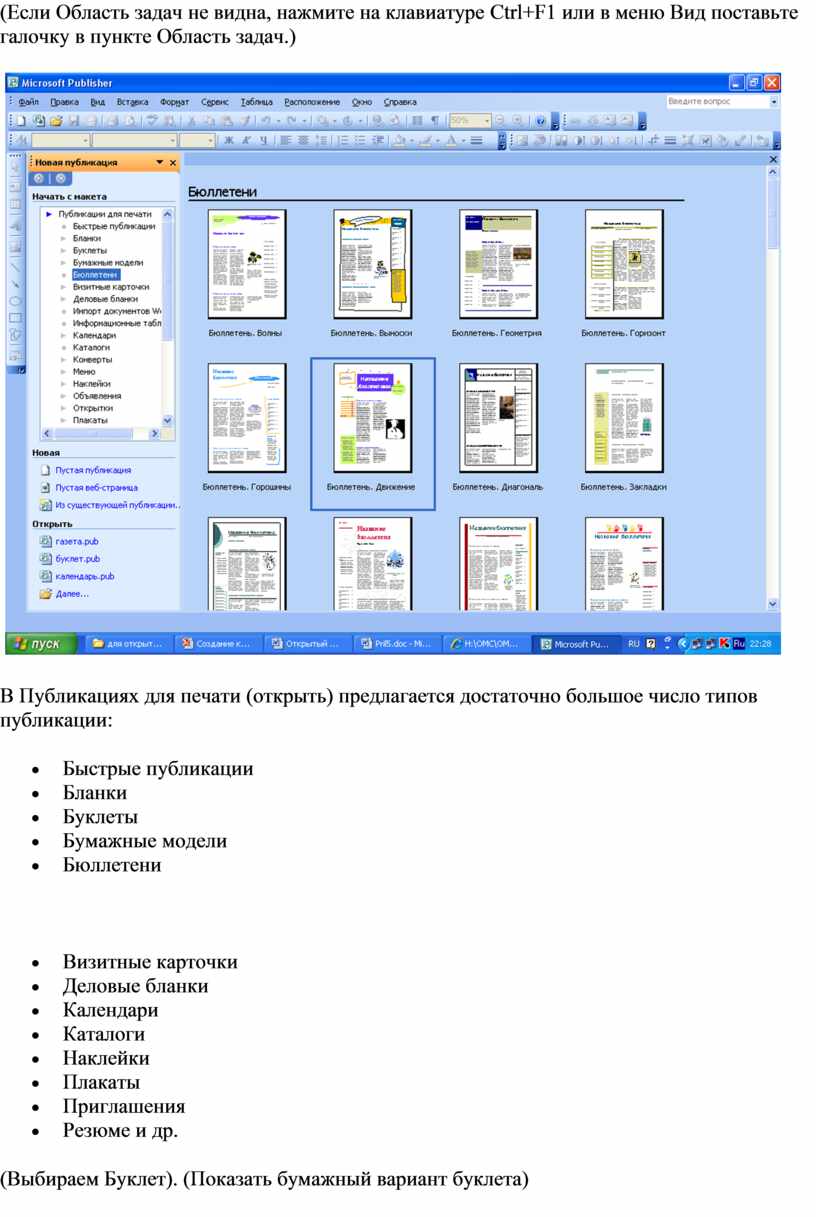
Task: Open the font size dropdown
Action: pyautogui.click(x=210, y=141)
